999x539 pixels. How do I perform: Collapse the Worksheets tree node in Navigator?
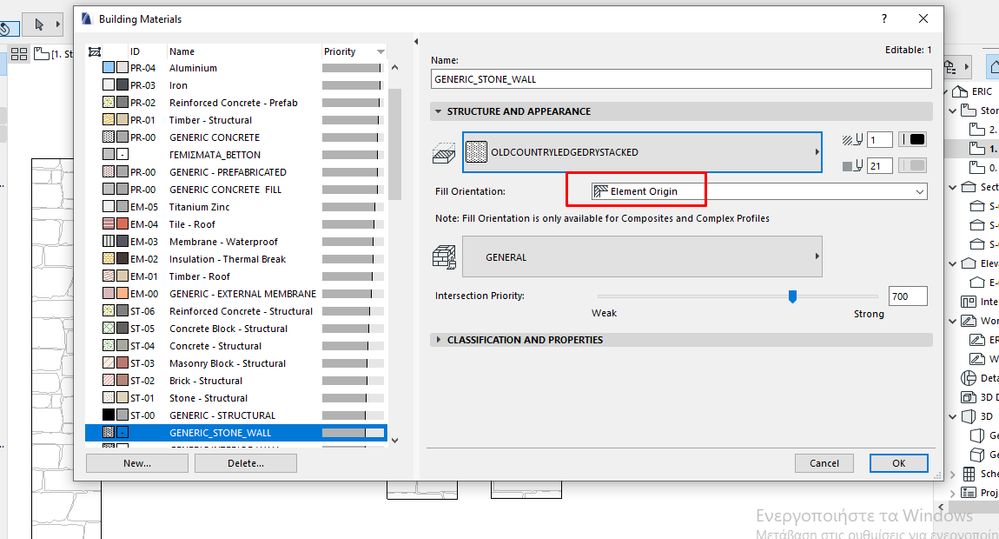952,321
